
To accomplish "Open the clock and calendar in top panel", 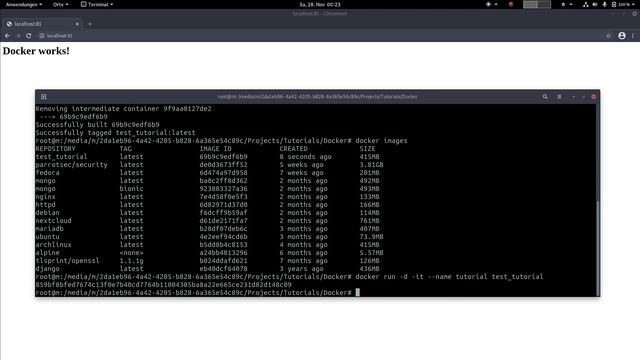I will (320, 4).
